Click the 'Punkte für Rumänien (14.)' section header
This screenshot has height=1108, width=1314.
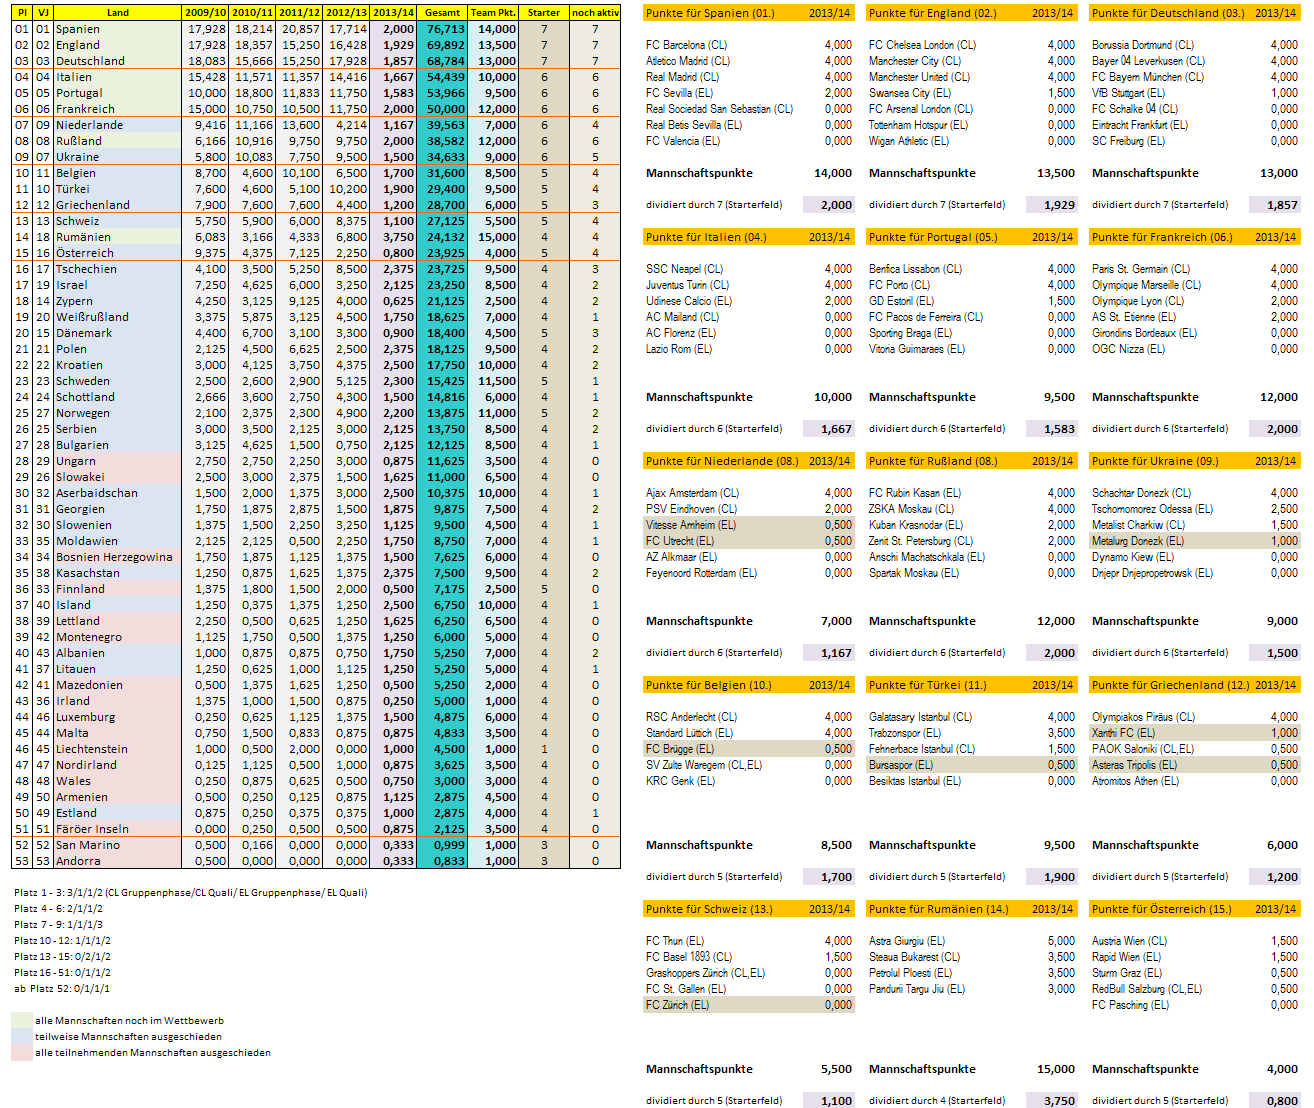[972, 909]
